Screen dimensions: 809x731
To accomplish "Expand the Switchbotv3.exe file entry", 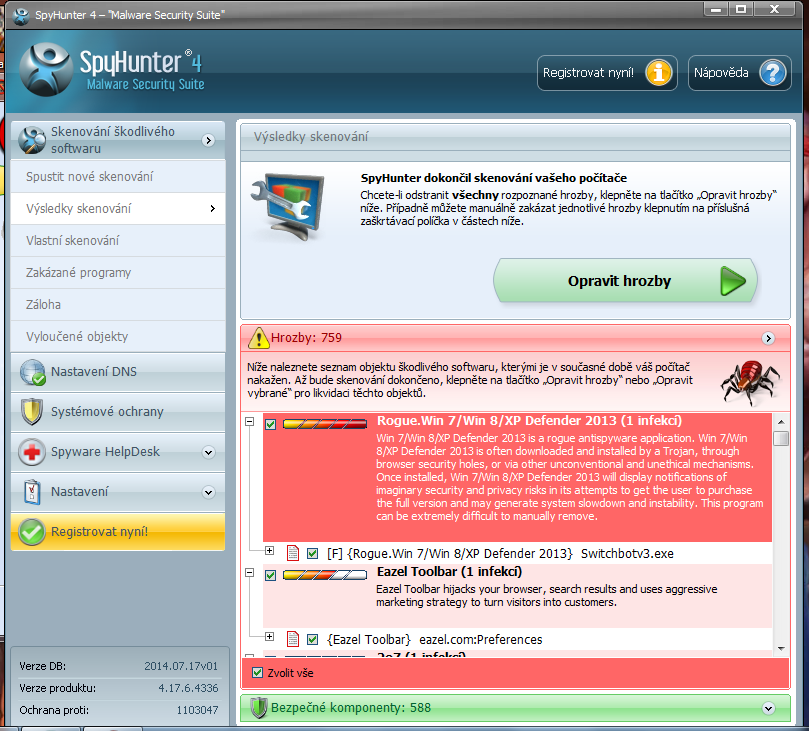I will 269,550.
